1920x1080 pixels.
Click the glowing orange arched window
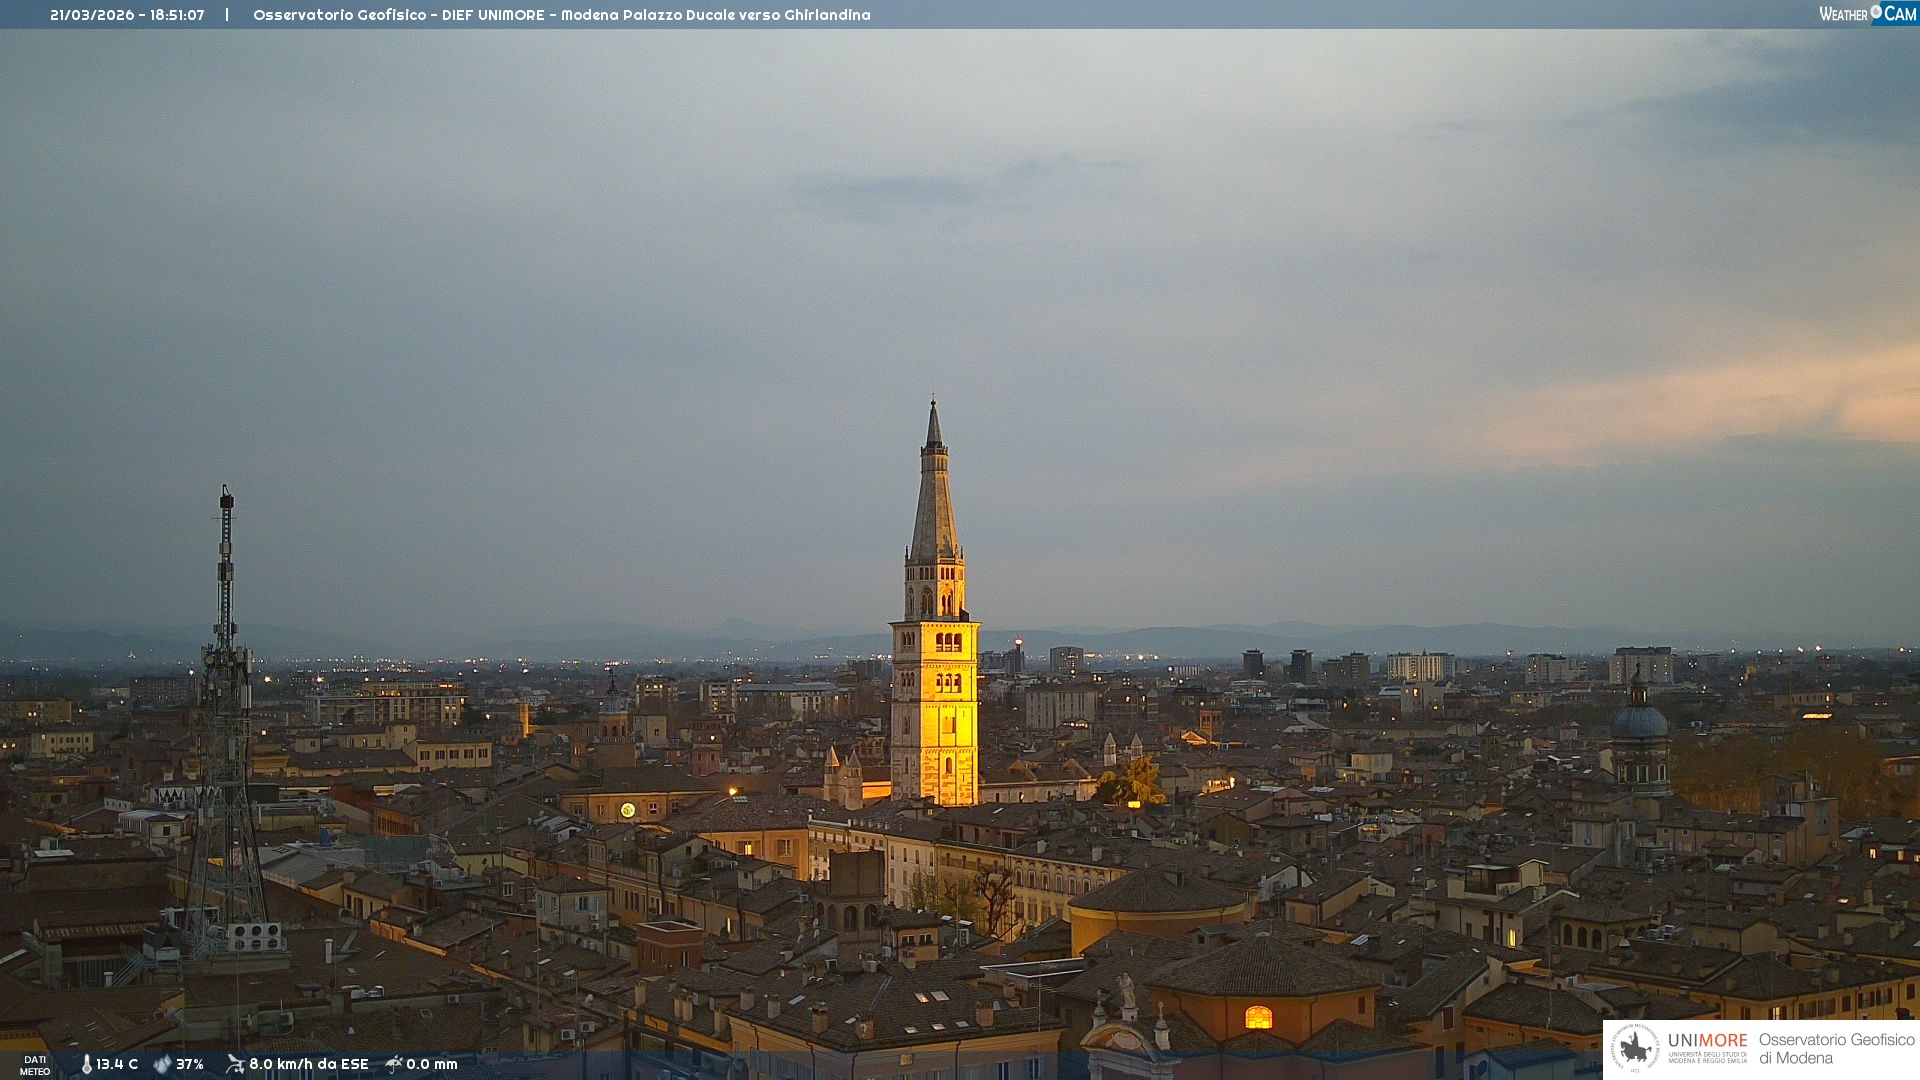pos(1258,1018)
